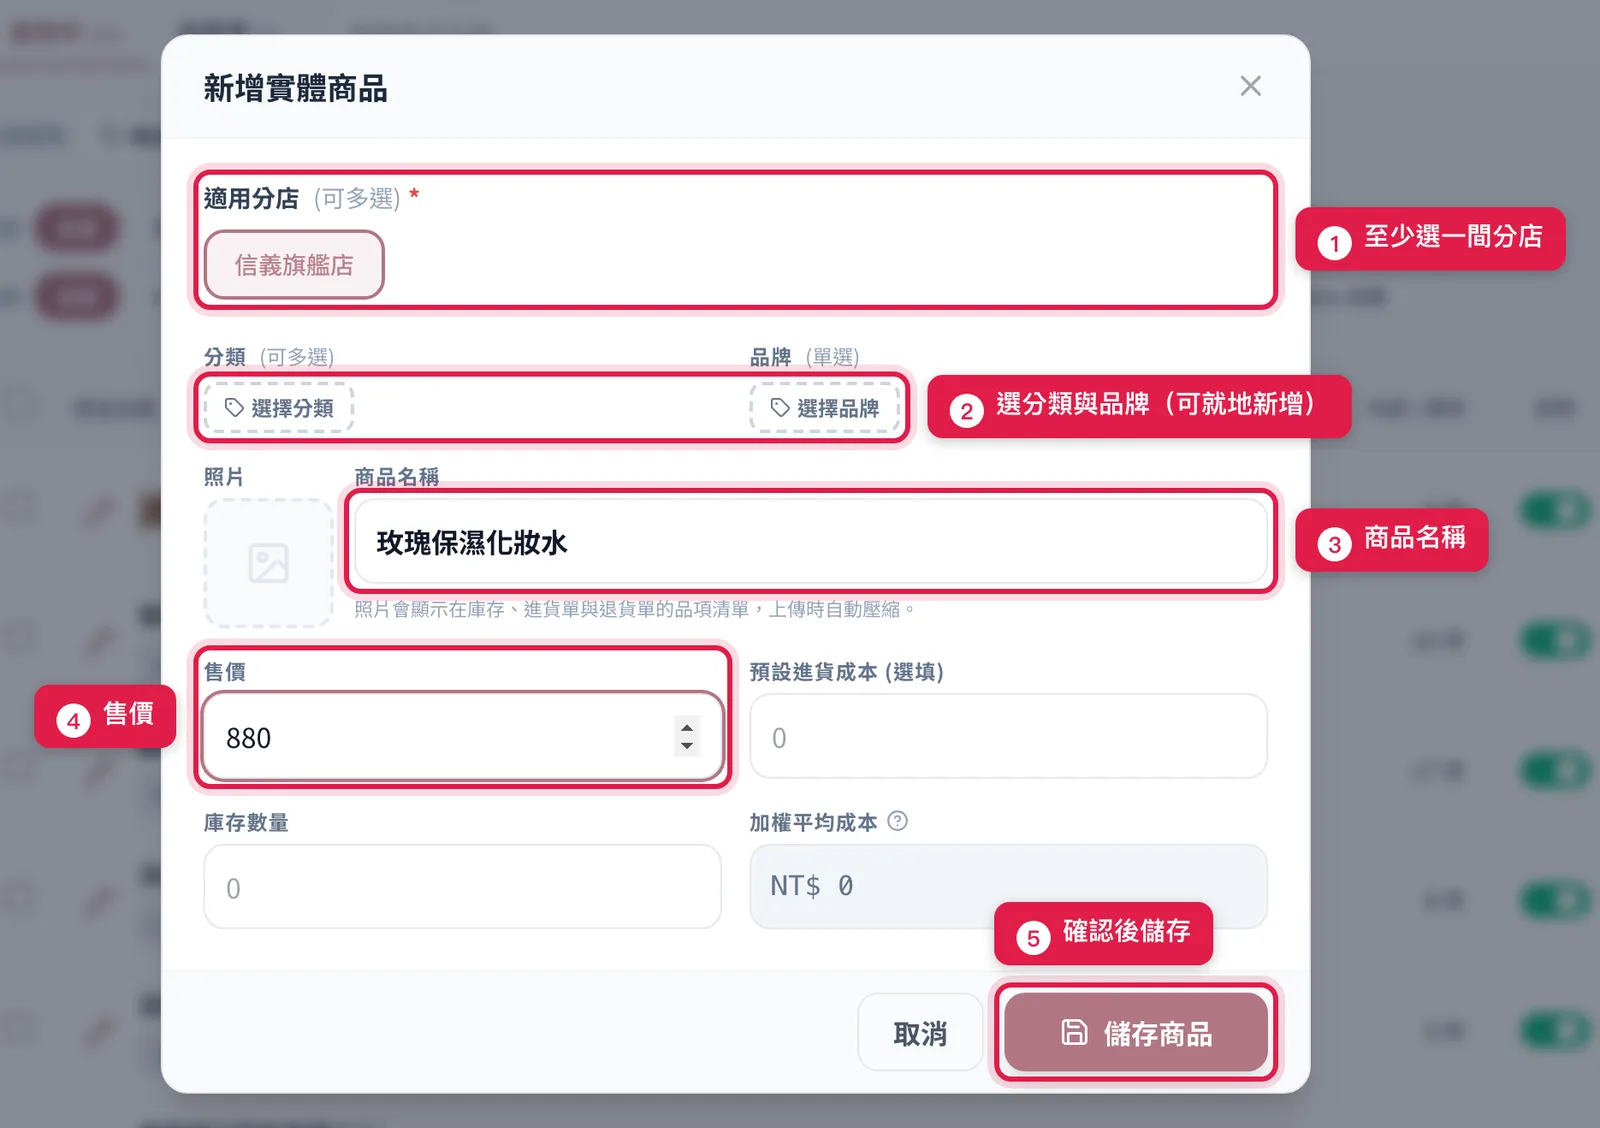Click the 適用分店 label text
The width and height of the screenshot is (1600, 1128).
coord(251,198)
